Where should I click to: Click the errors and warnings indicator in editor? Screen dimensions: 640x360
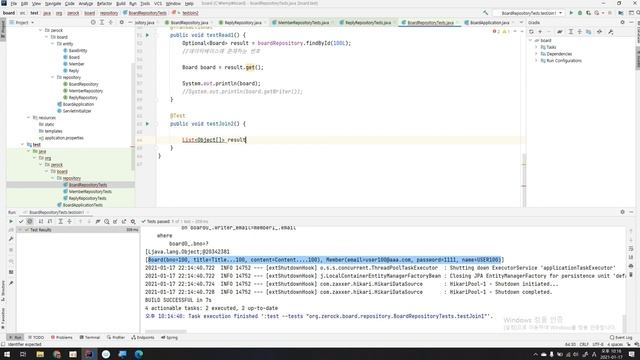click(500, 31)
